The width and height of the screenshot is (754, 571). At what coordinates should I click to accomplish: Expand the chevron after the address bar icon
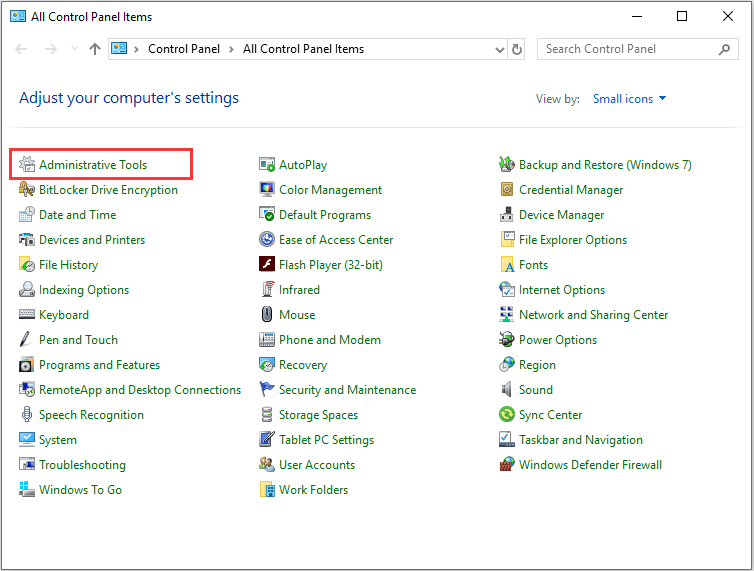click(136, 49)
